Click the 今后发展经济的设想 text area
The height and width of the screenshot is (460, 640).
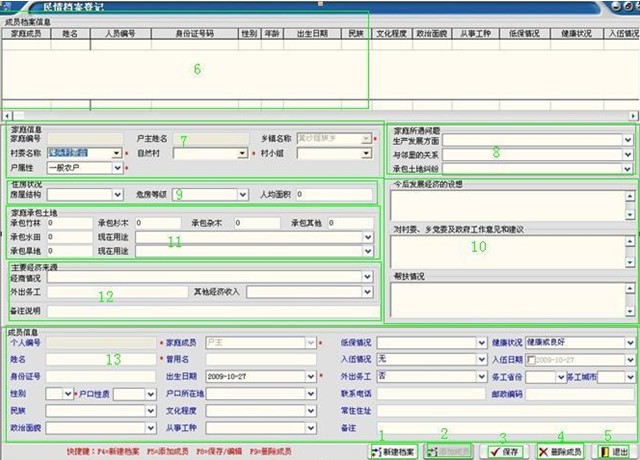point(508,205)
